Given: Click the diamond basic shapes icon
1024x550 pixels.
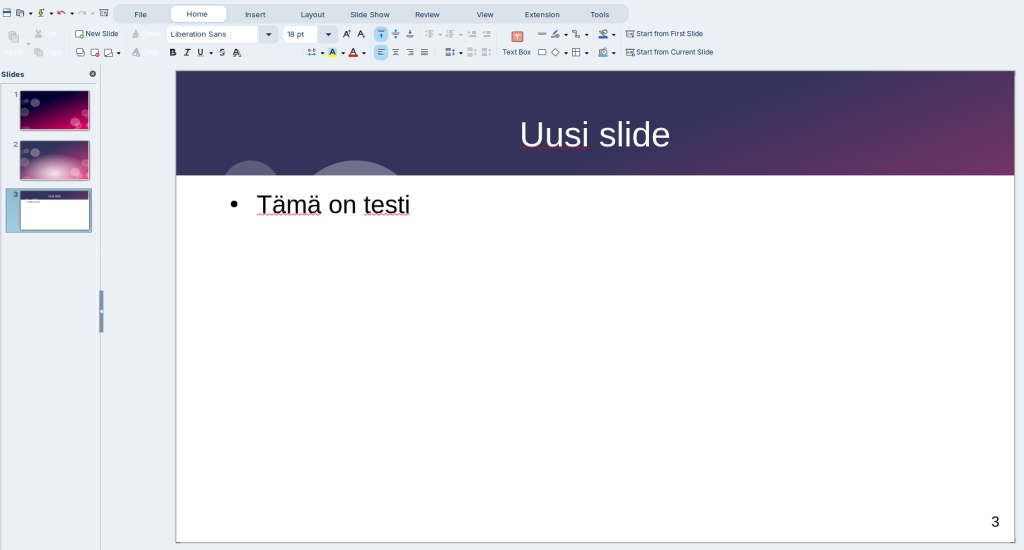Looking at the screenshot, I should click(x=555, y=52).
